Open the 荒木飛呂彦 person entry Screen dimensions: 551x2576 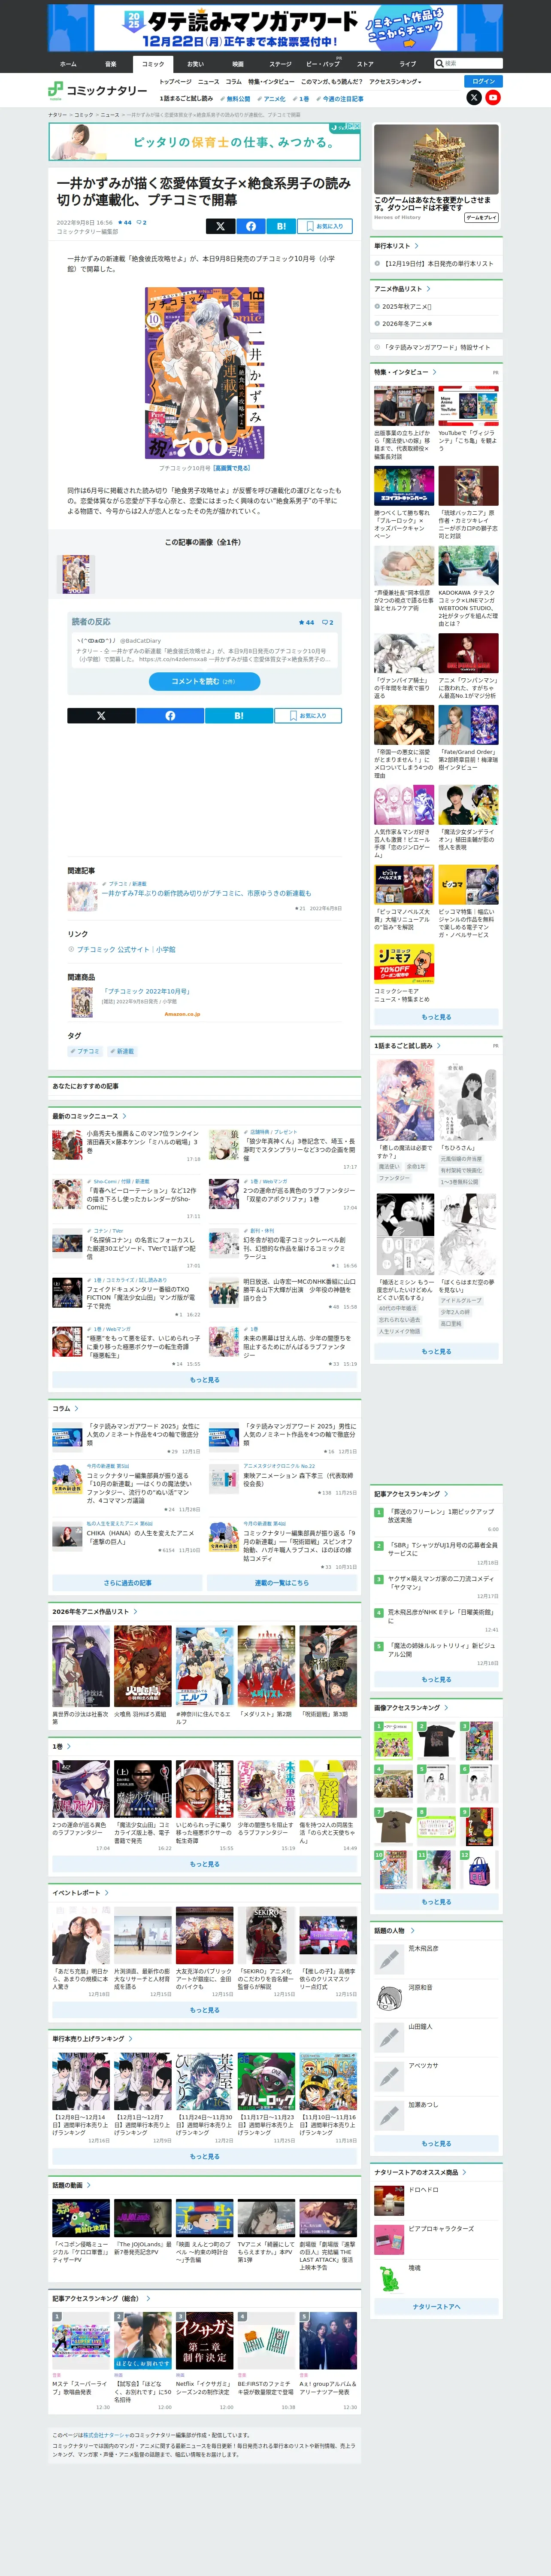436,1960
